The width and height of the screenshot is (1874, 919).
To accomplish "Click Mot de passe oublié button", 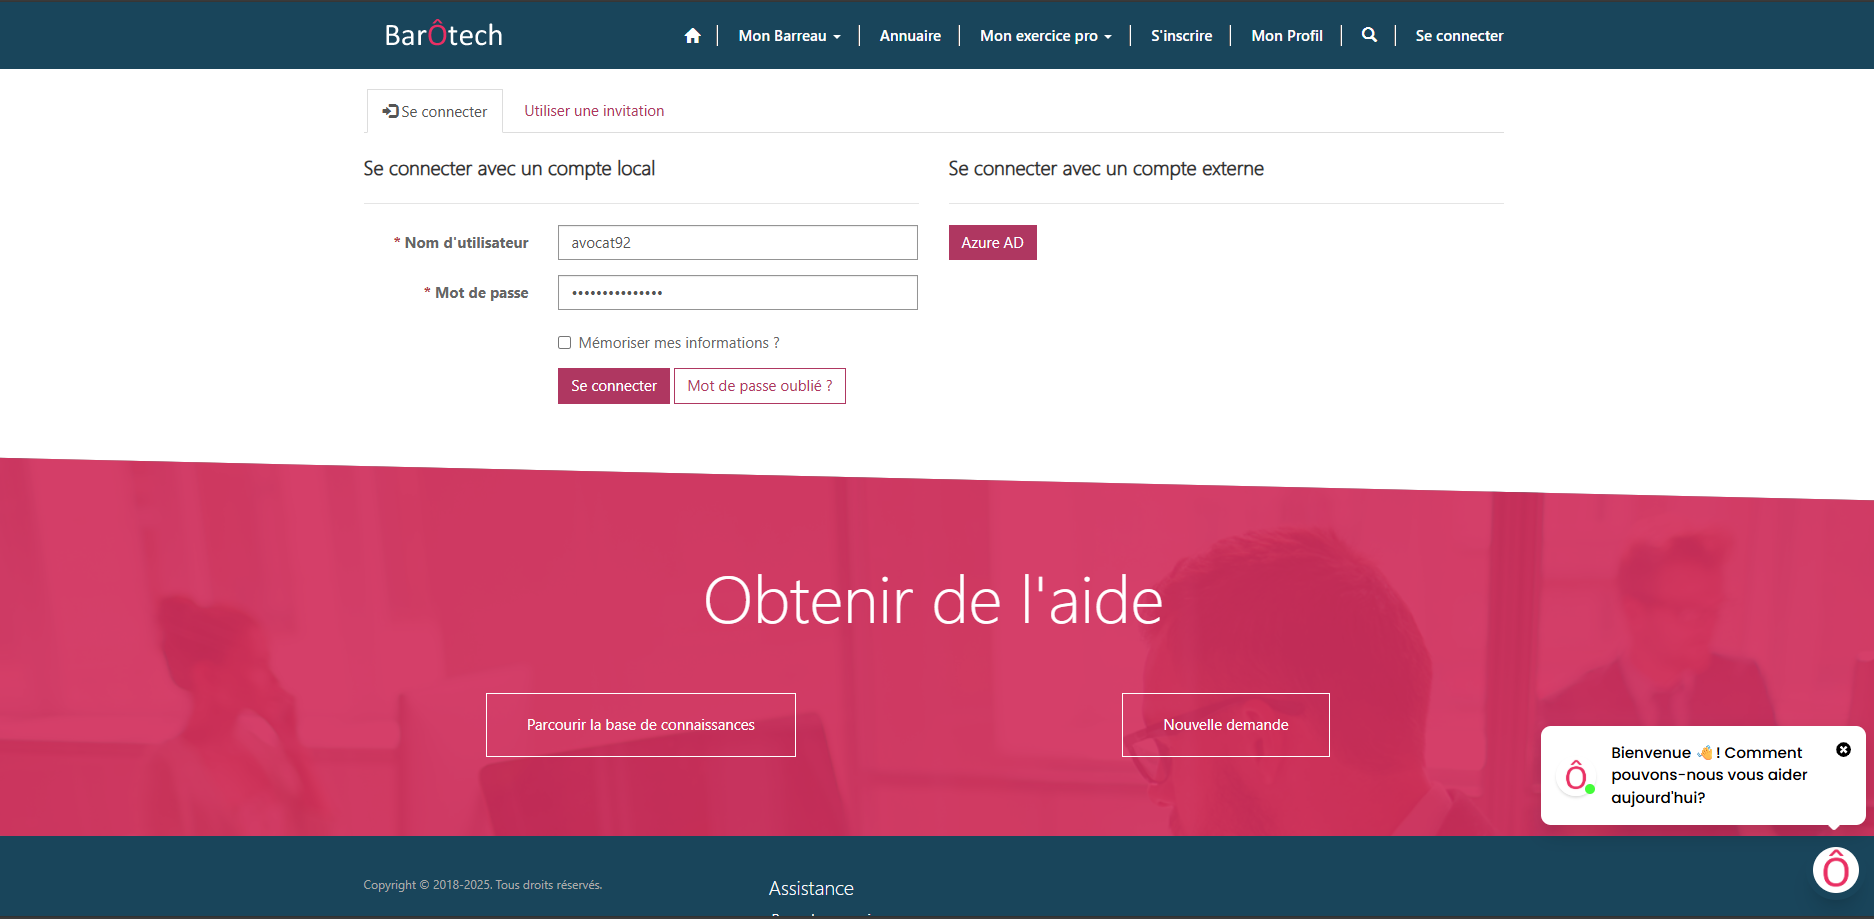I will 759,386.
